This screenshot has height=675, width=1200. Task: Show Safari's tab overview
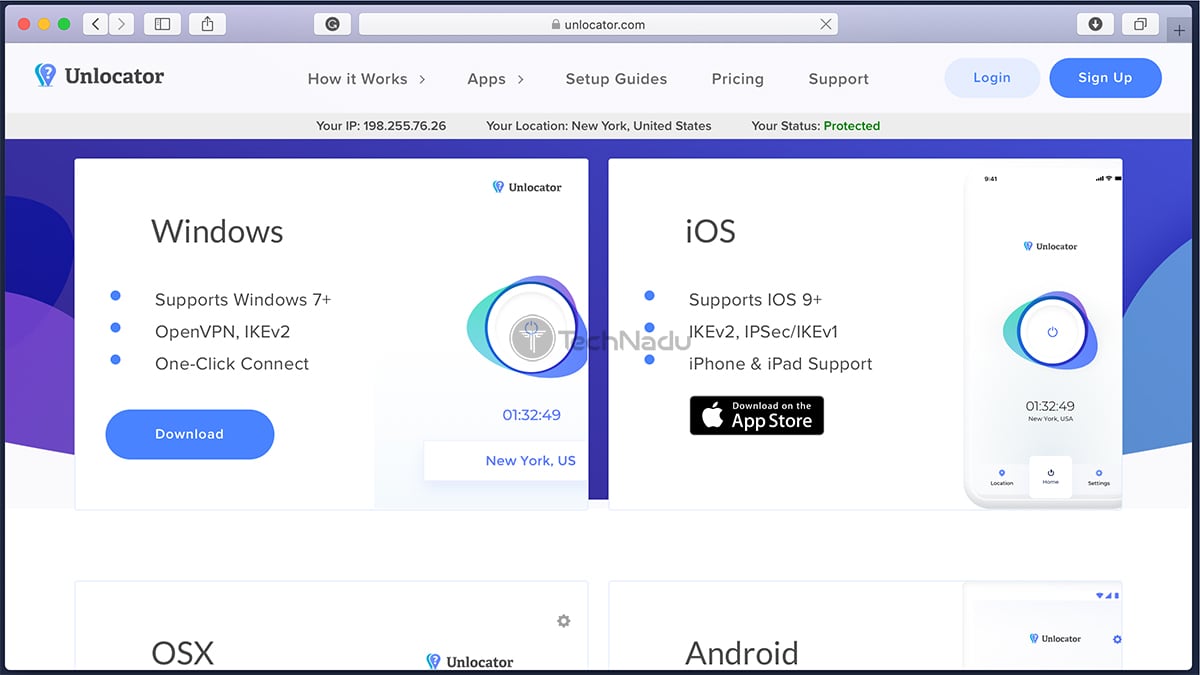[1139, 23]
